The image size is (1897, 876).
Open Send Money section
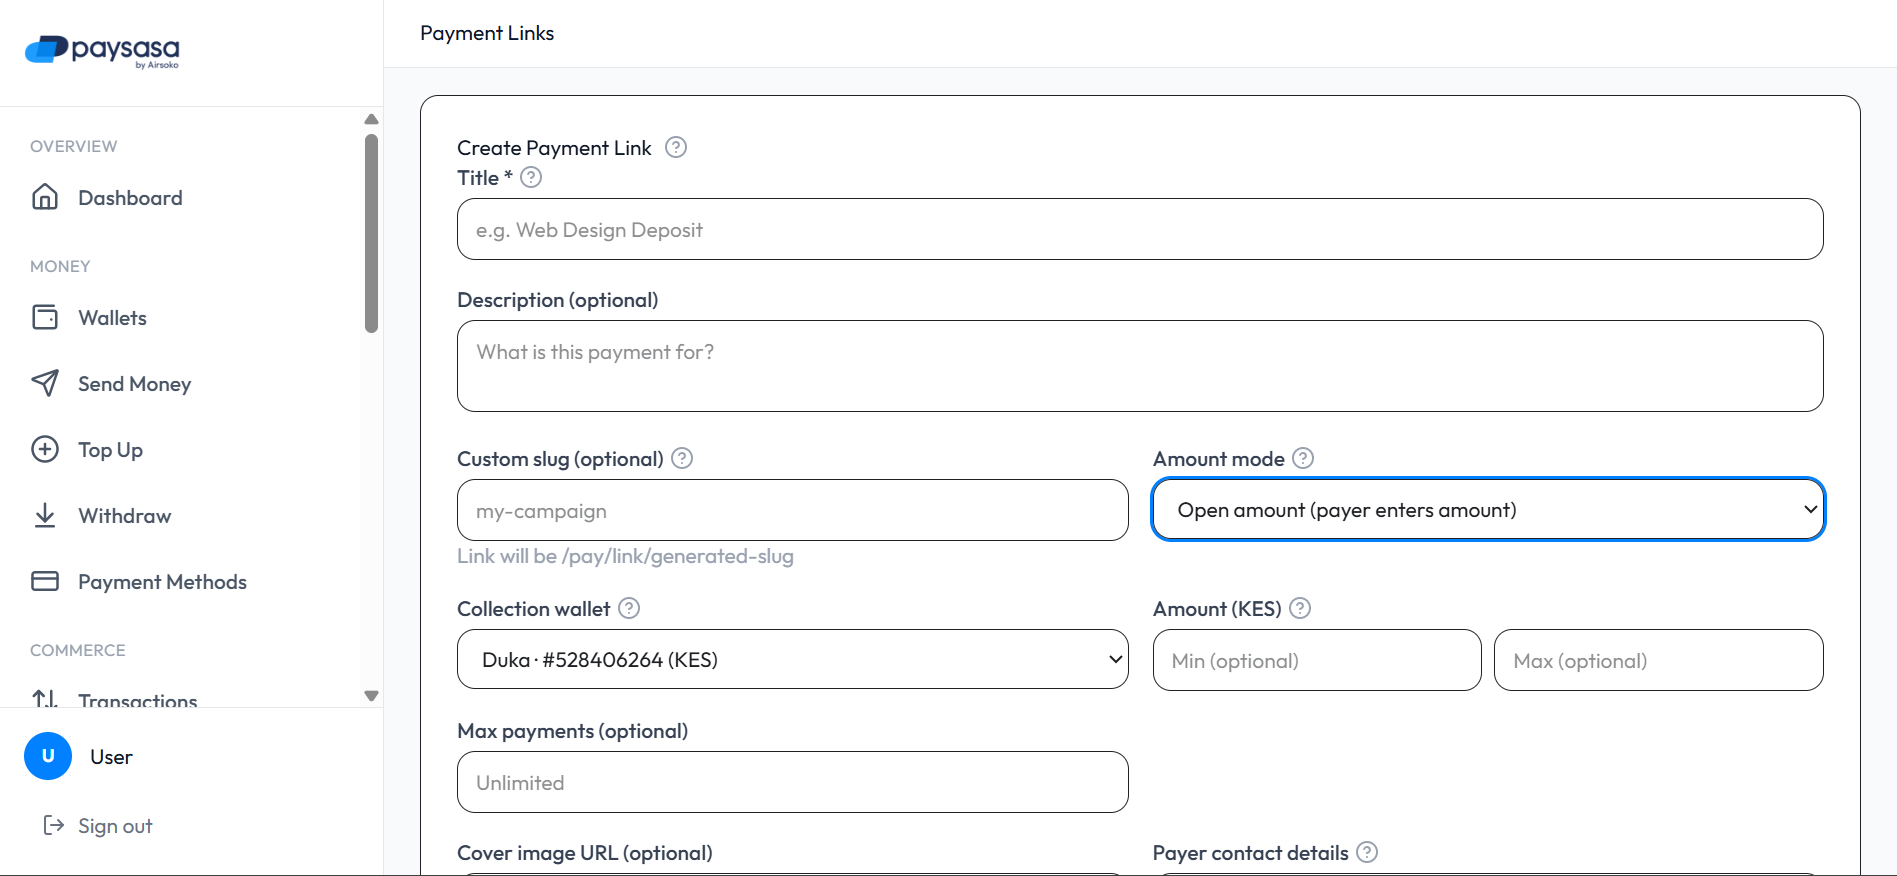click(134, 384)
